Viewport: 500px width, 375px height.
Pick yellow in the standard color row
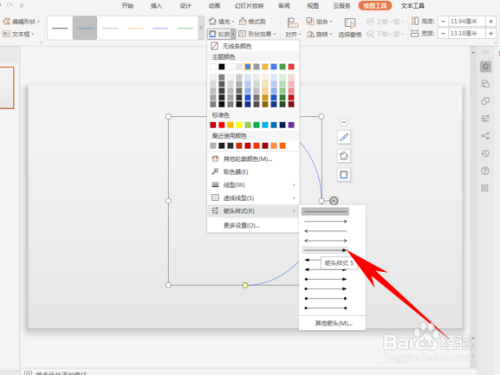coord(239,125)
